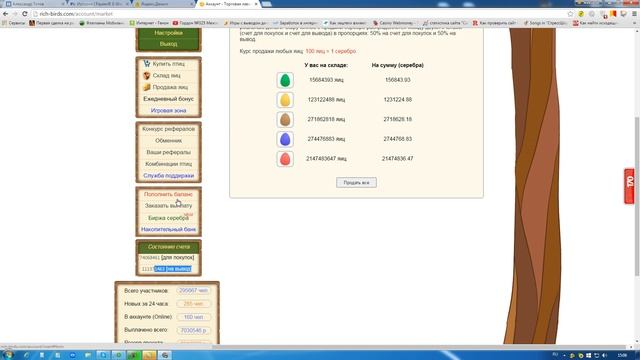Click the Новых за 24 часа value
Image resolution: width=640 pixels, height=360 pixels.
tap(193, 304)
